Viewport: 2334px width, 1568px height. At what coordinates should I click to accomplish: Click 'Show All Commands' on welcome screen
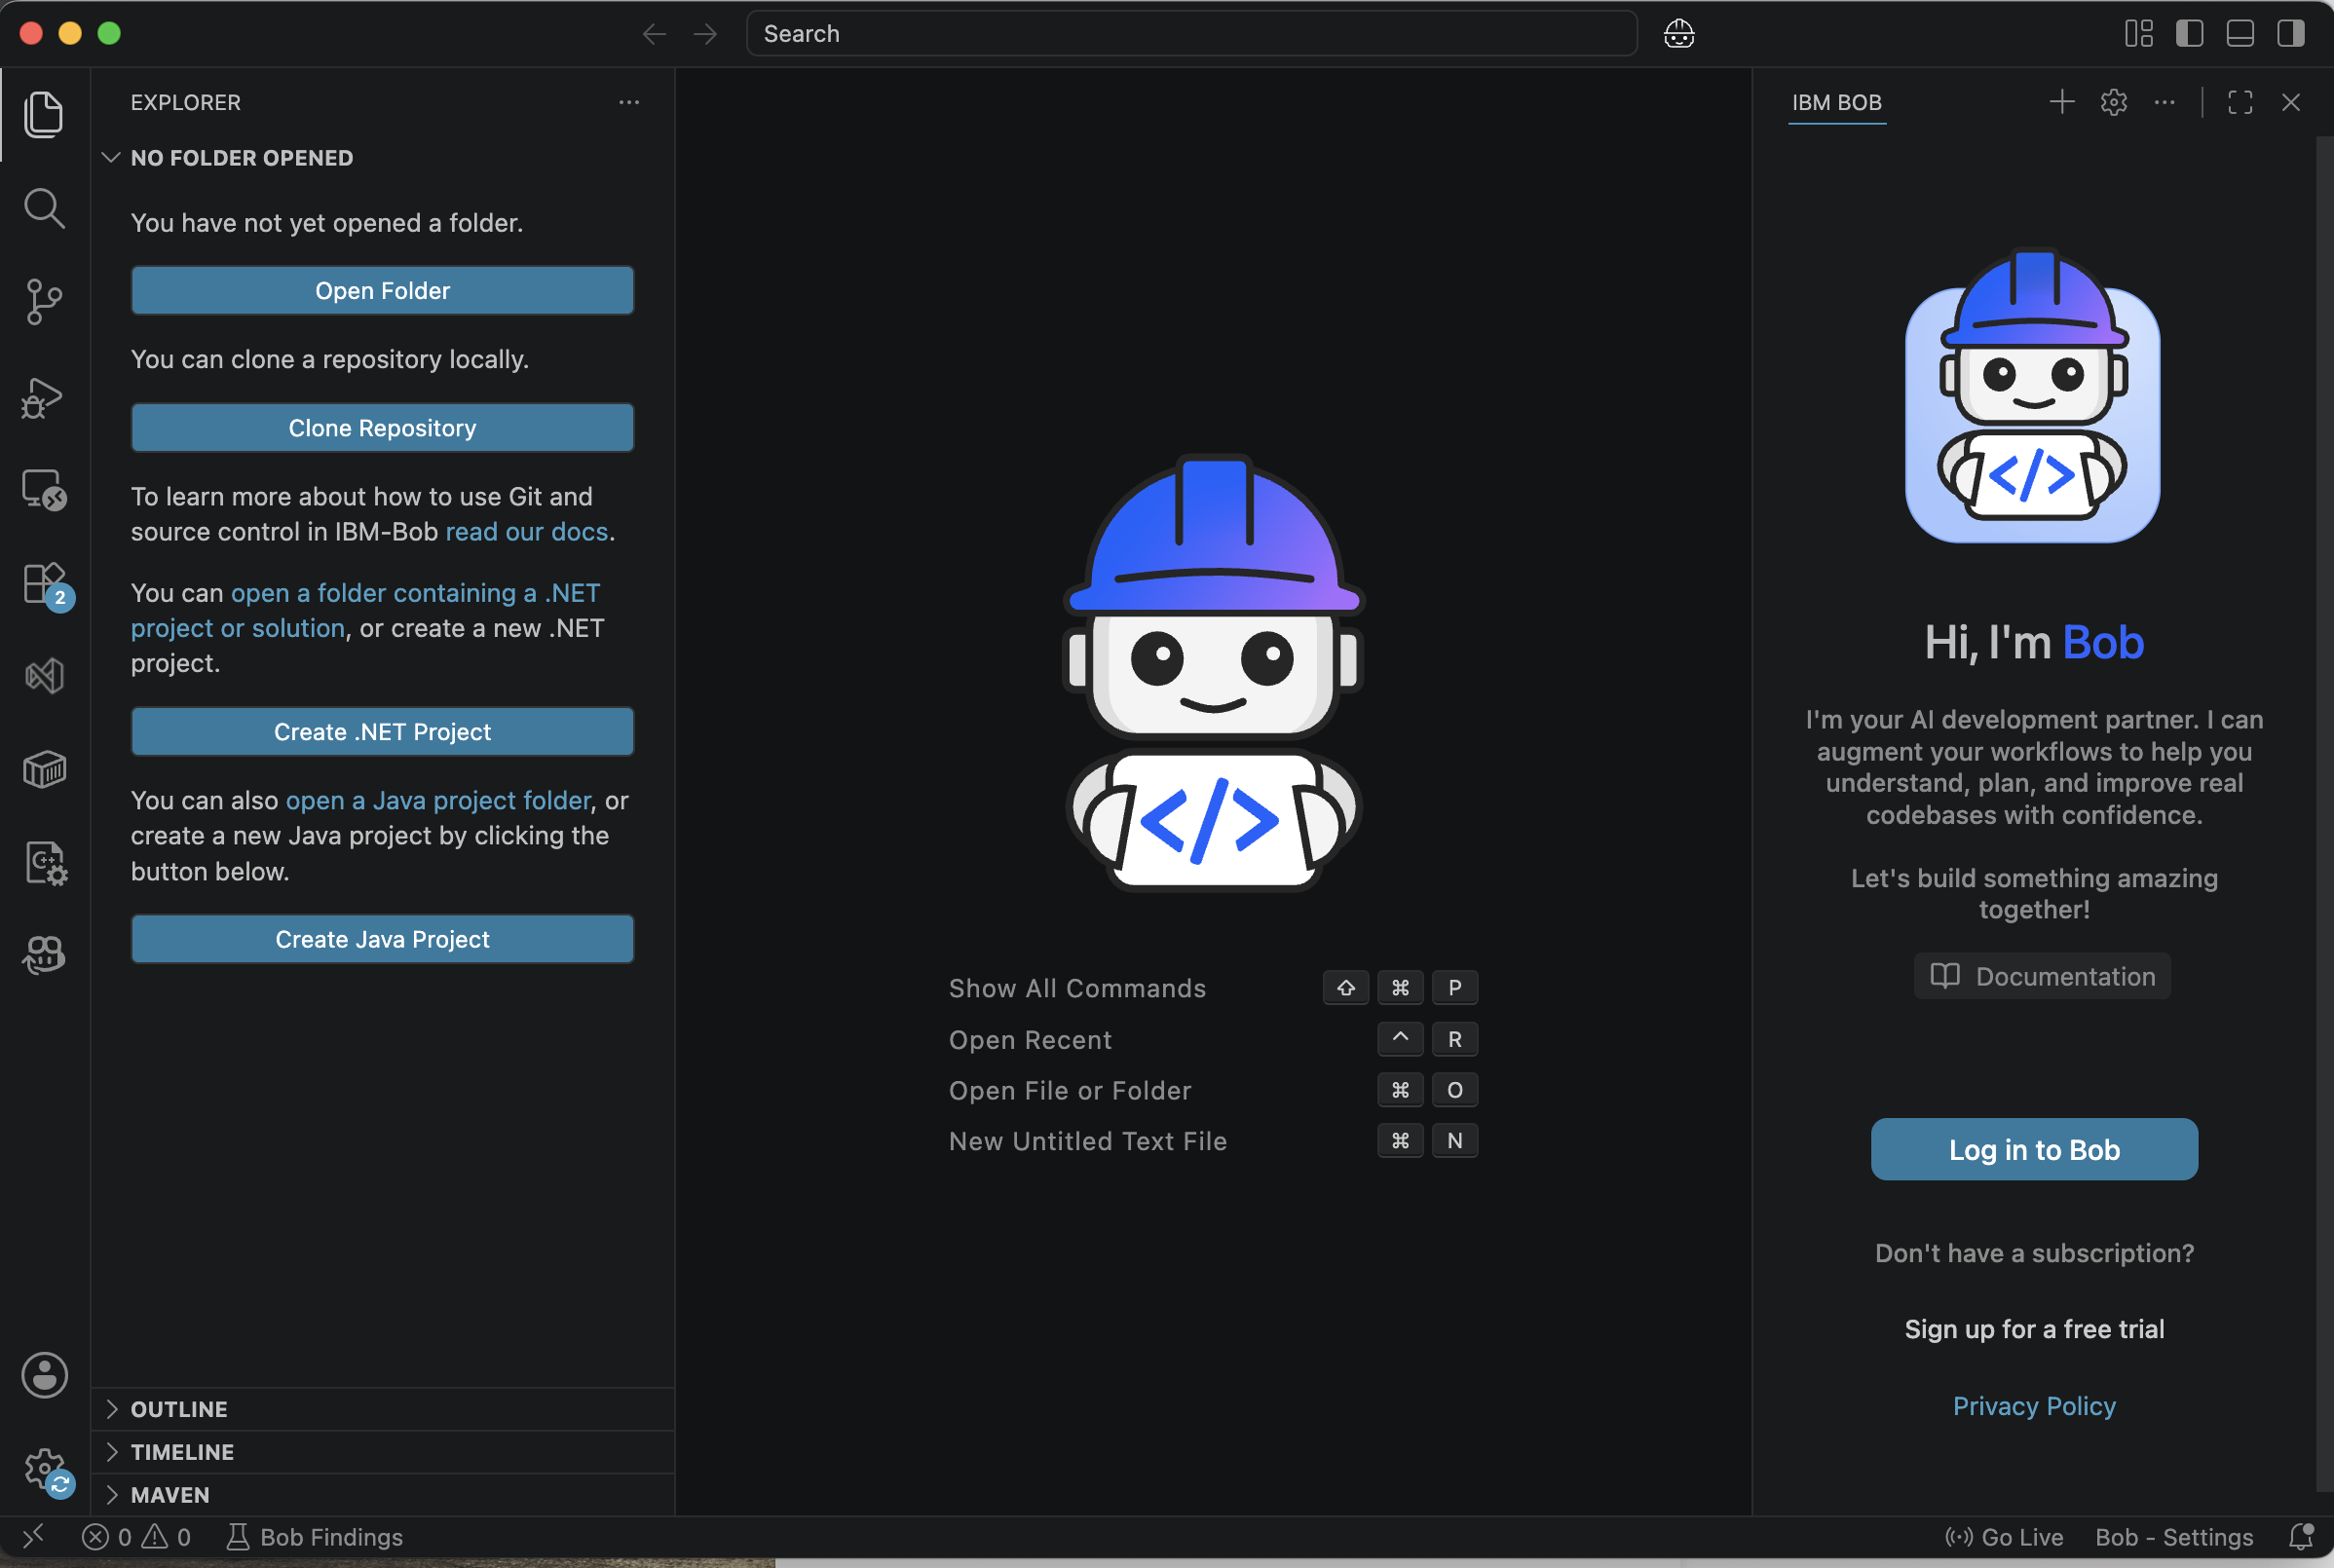tap(1077, 988)
